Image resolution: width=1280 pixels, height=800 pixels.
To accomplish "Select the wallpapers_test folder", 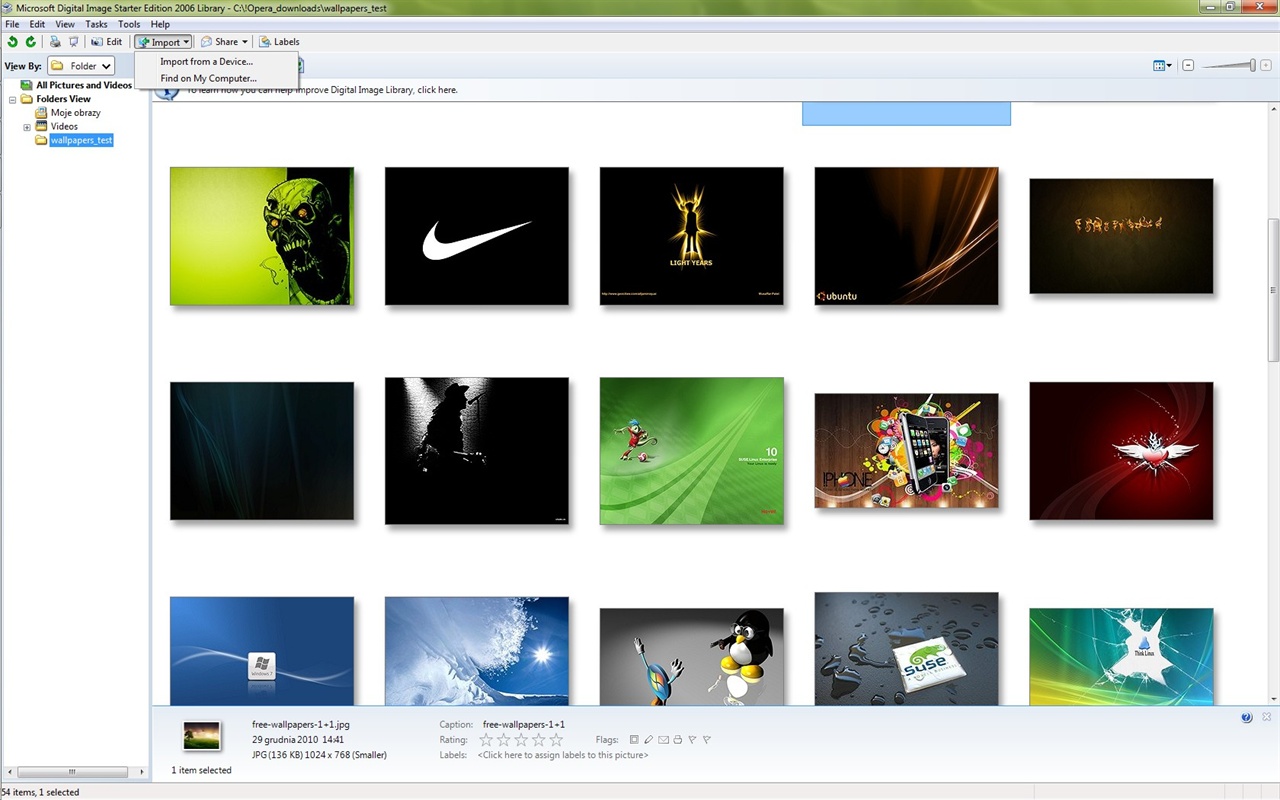I will coord(81,140).
